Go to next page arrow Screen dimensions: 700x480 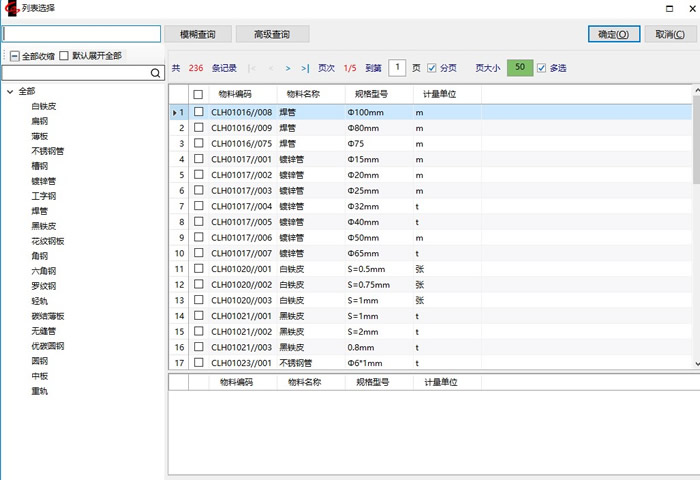pyautogui.click(x=288, y=69)
